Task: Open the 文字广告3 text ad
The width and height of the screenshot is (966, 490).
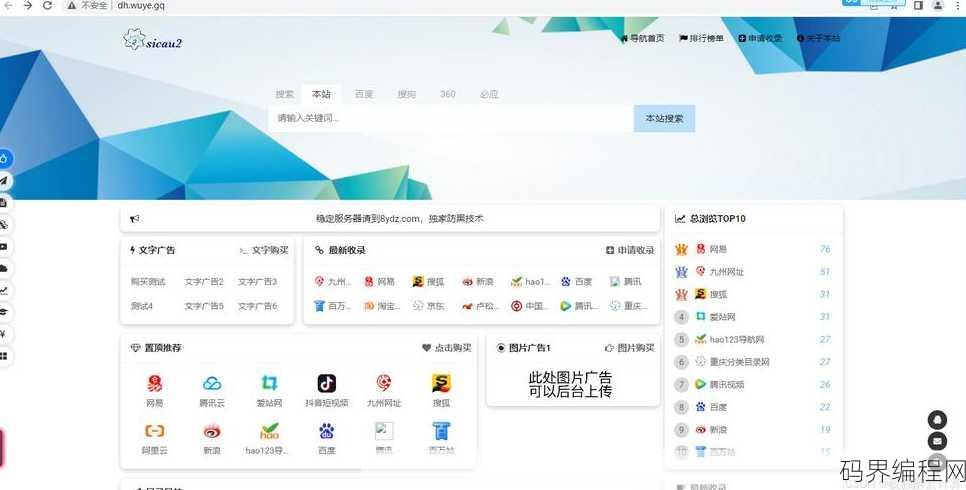Action: (258, 282)
